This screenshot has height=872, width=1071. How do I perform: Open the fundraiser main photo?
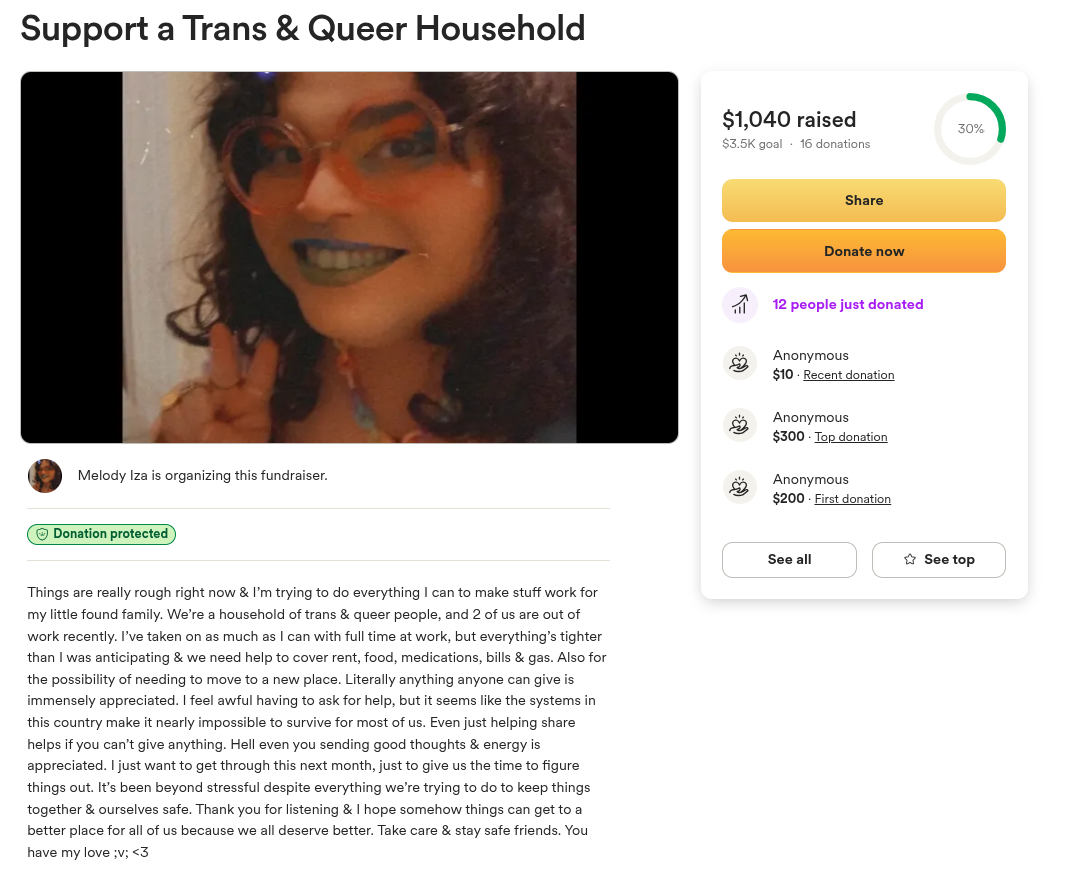pos(349,257)
